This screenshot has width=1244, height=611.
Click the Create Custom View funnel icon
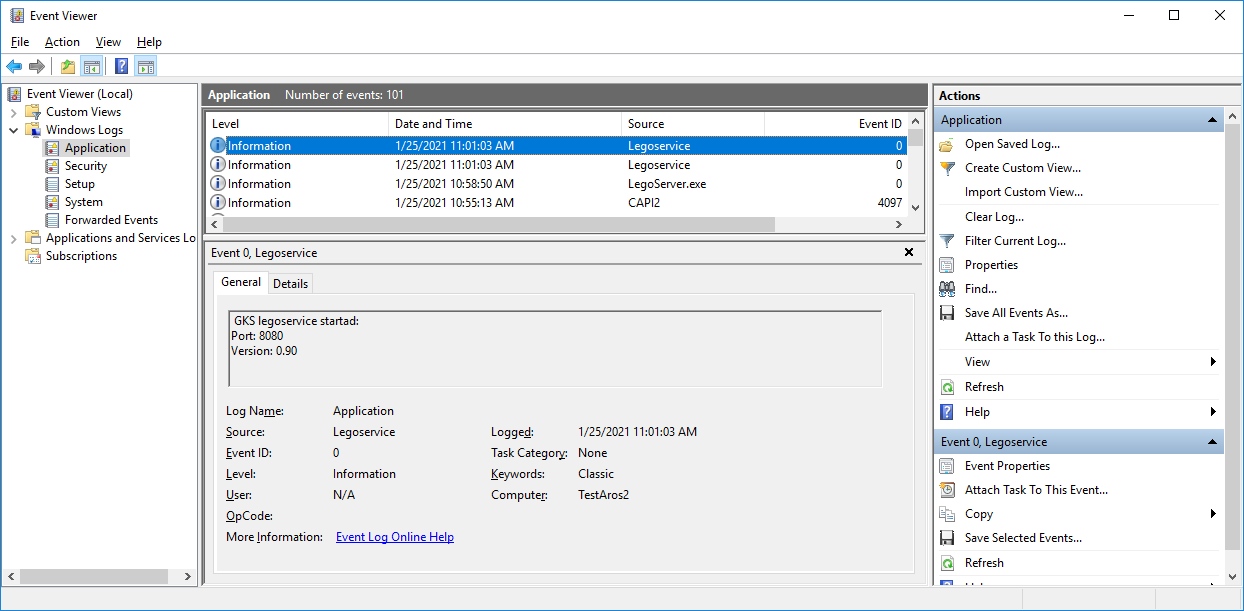click(947, 168)
